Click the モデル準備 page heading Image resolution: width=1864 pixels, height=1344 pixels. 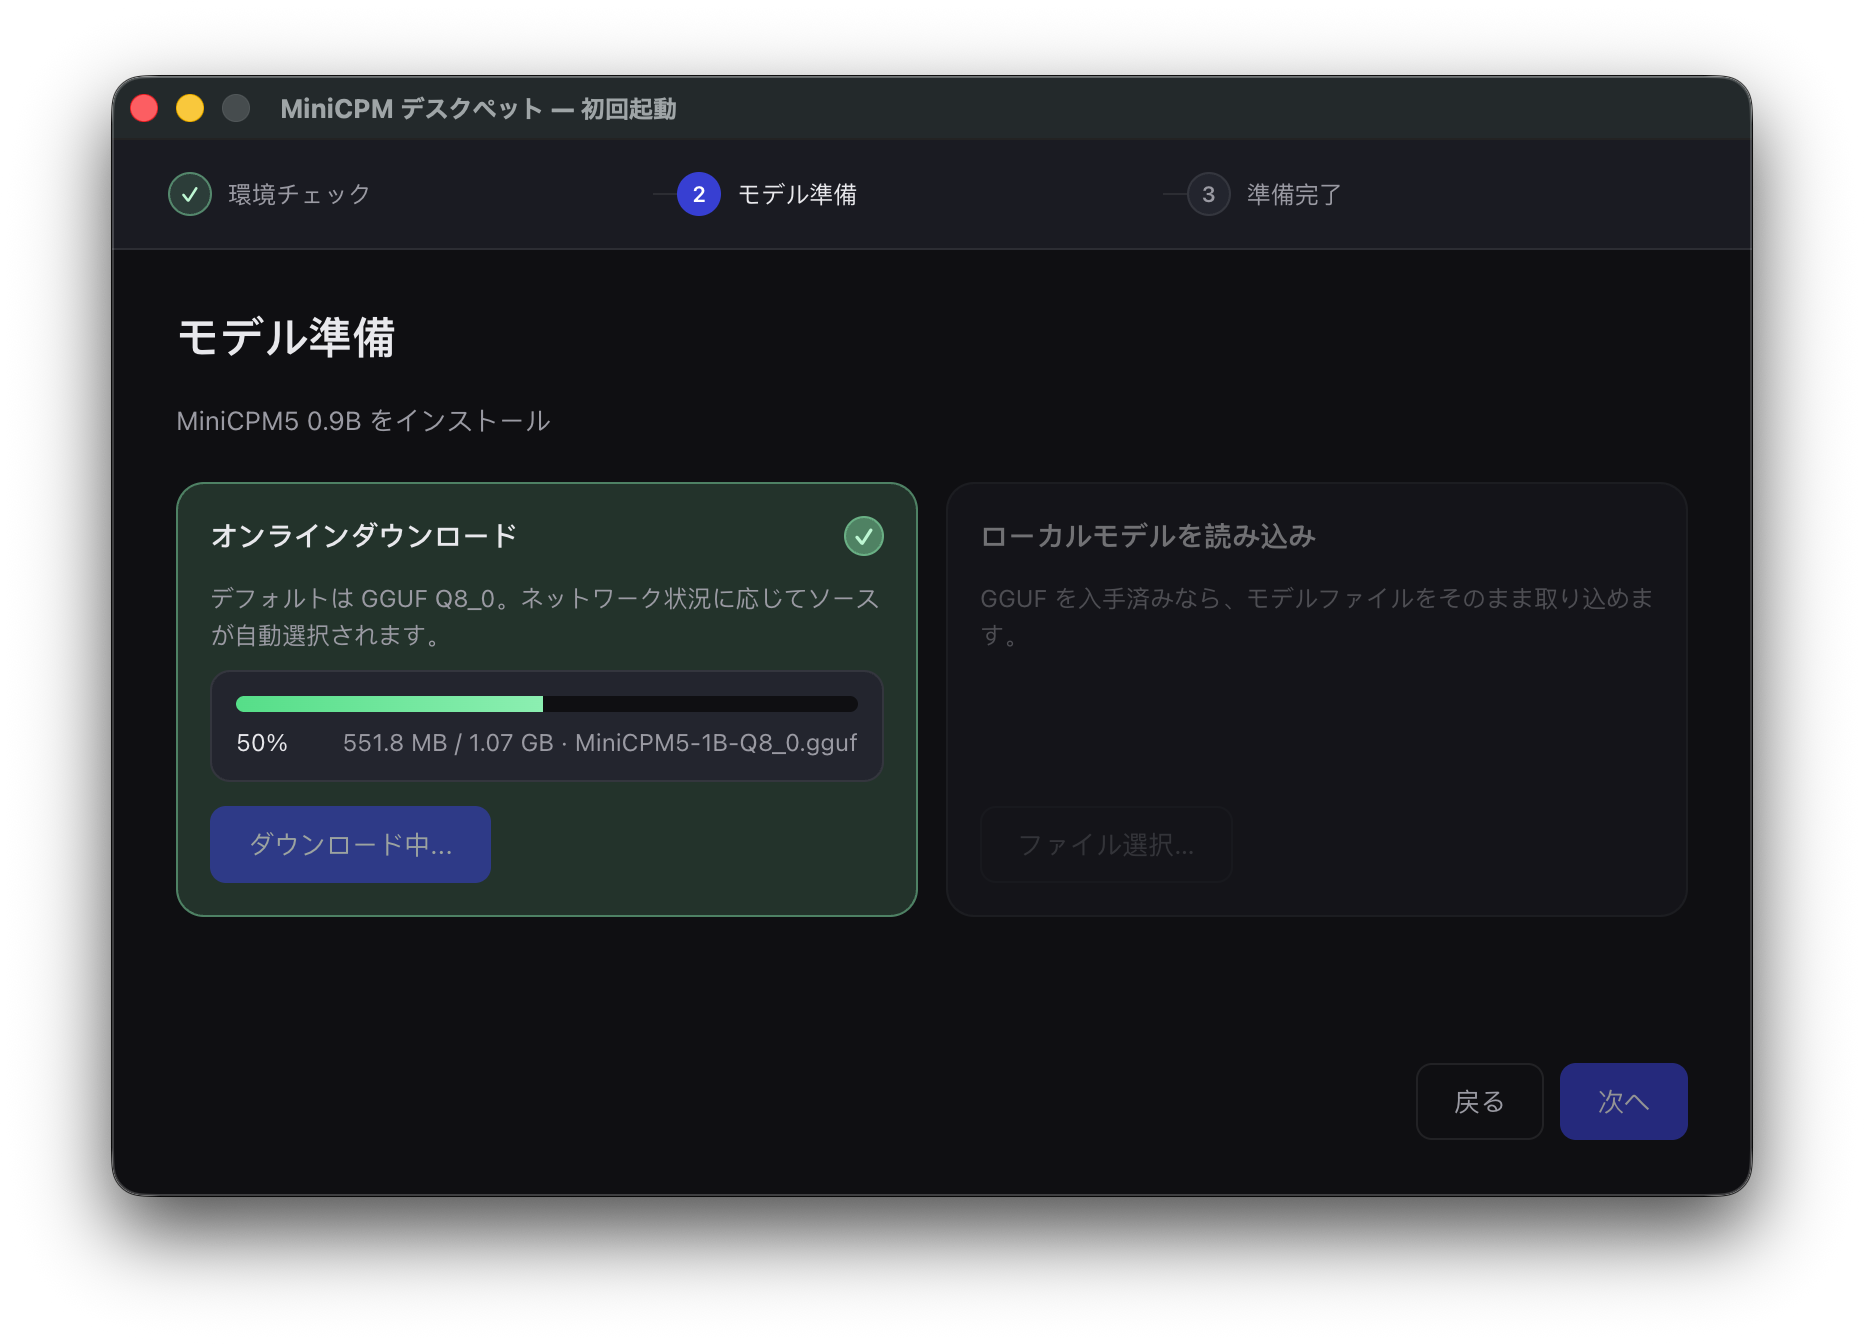coord(286,337)
